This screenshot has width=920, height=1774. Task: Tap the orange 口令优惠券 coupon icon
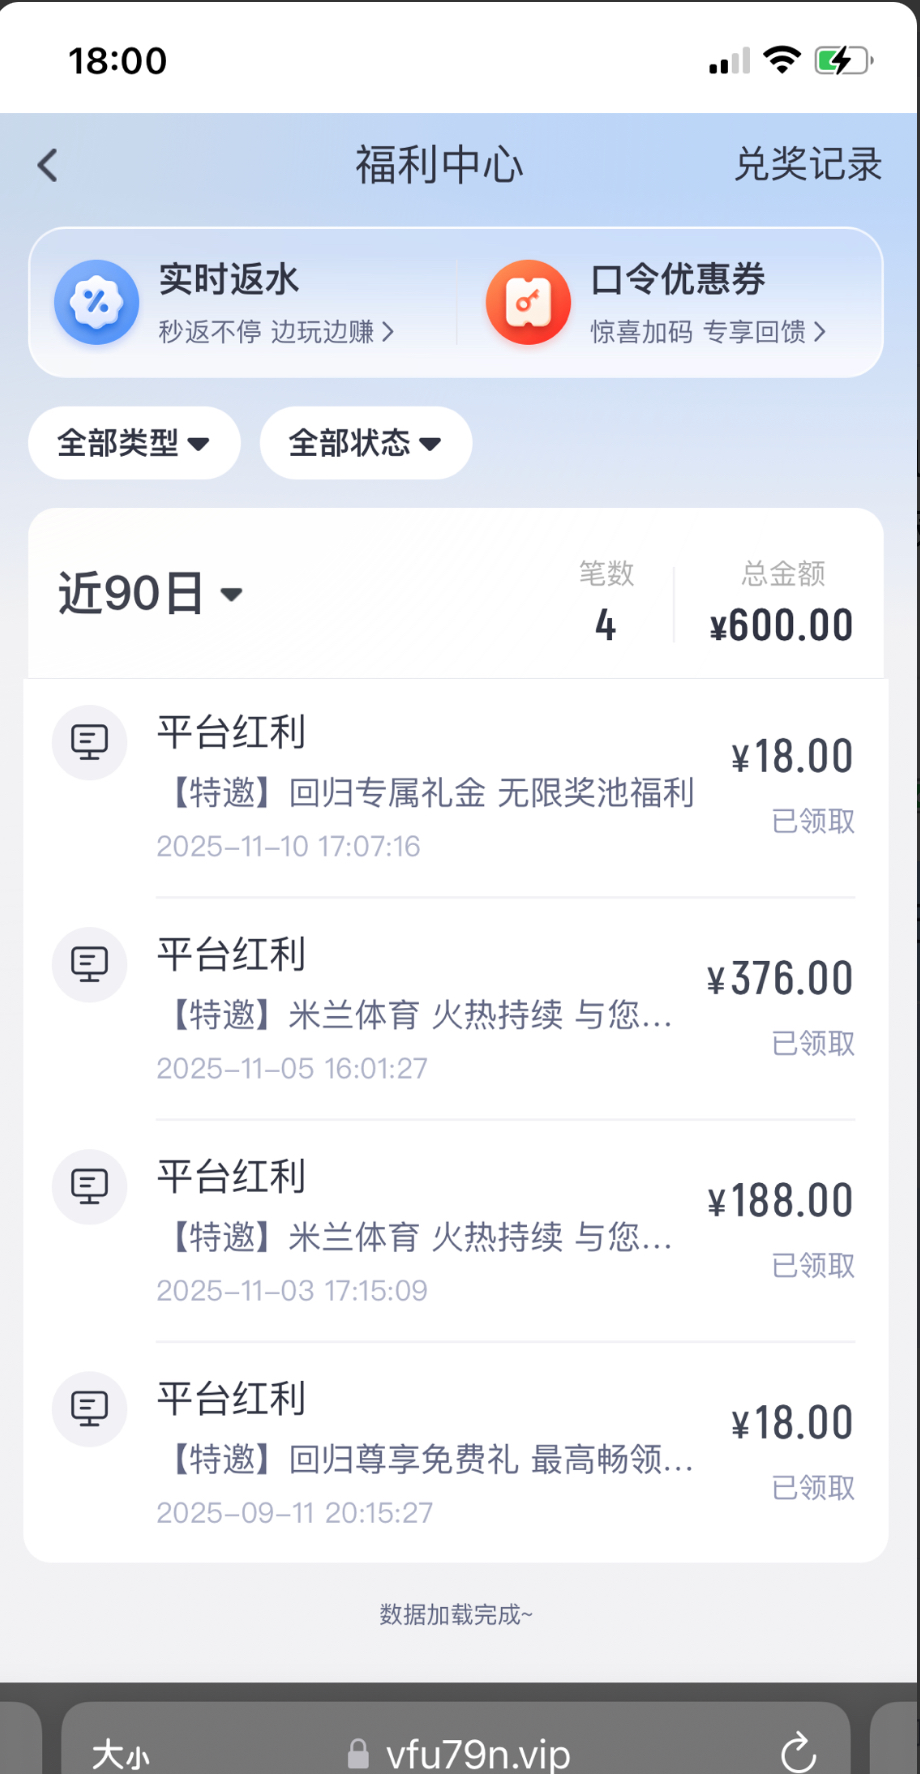coord(528,302)
